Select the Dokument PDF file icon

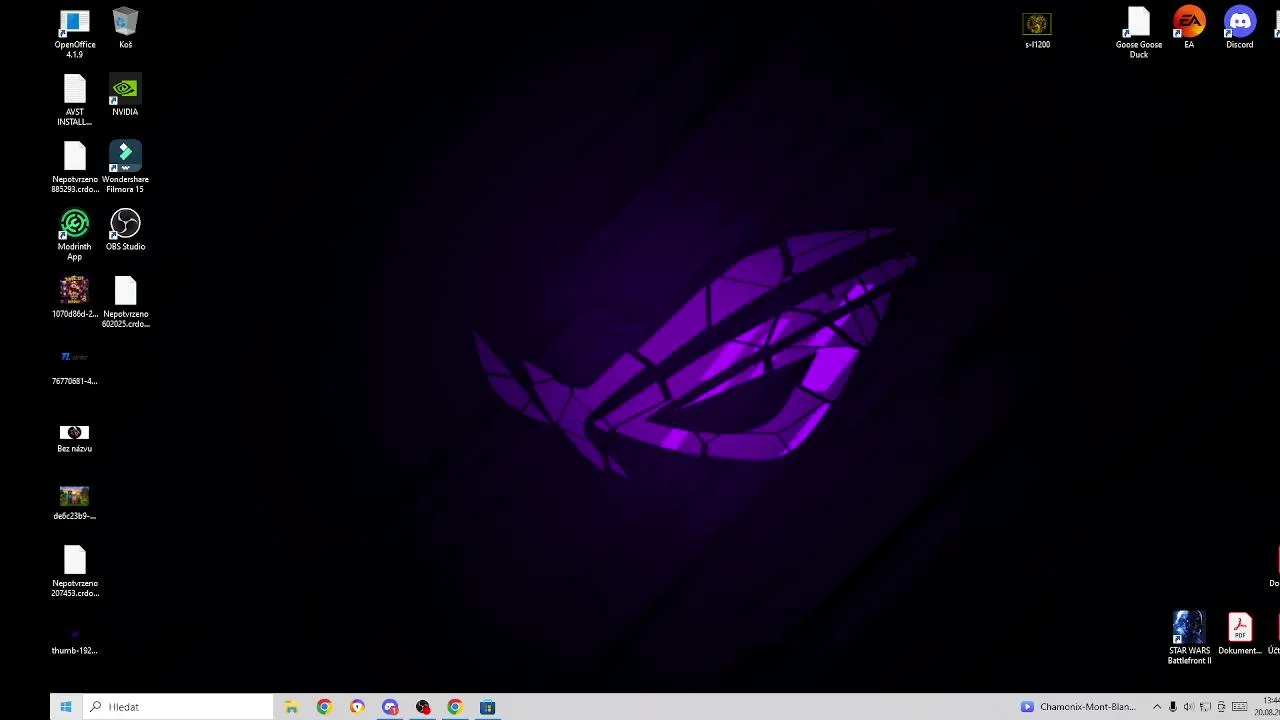tap(1239, 634)
